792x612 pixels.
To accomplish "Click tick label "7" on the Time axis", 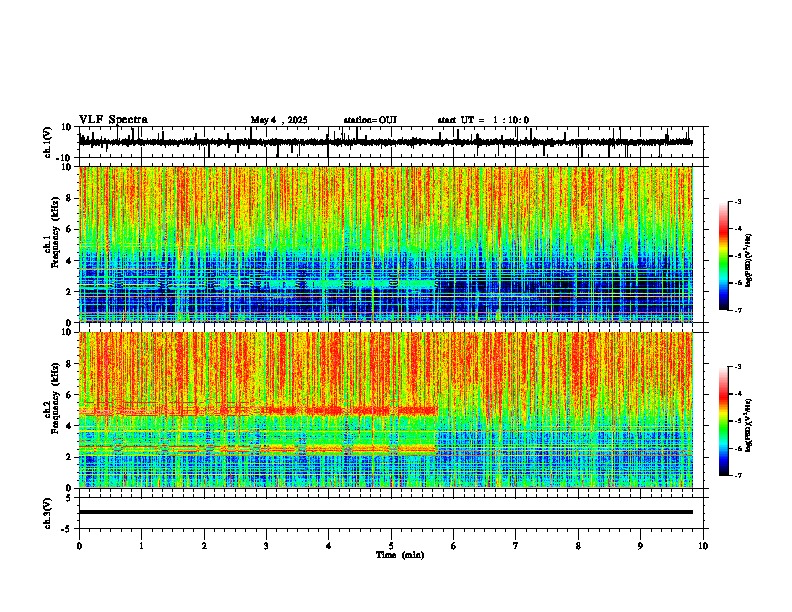I will (x=516, y=545).
